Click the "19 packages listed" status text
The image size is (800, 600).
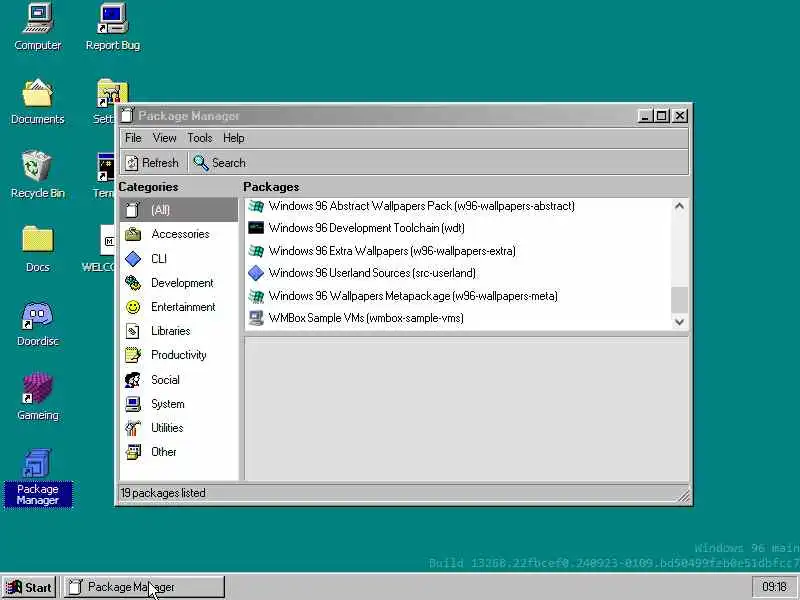point(163,493)
